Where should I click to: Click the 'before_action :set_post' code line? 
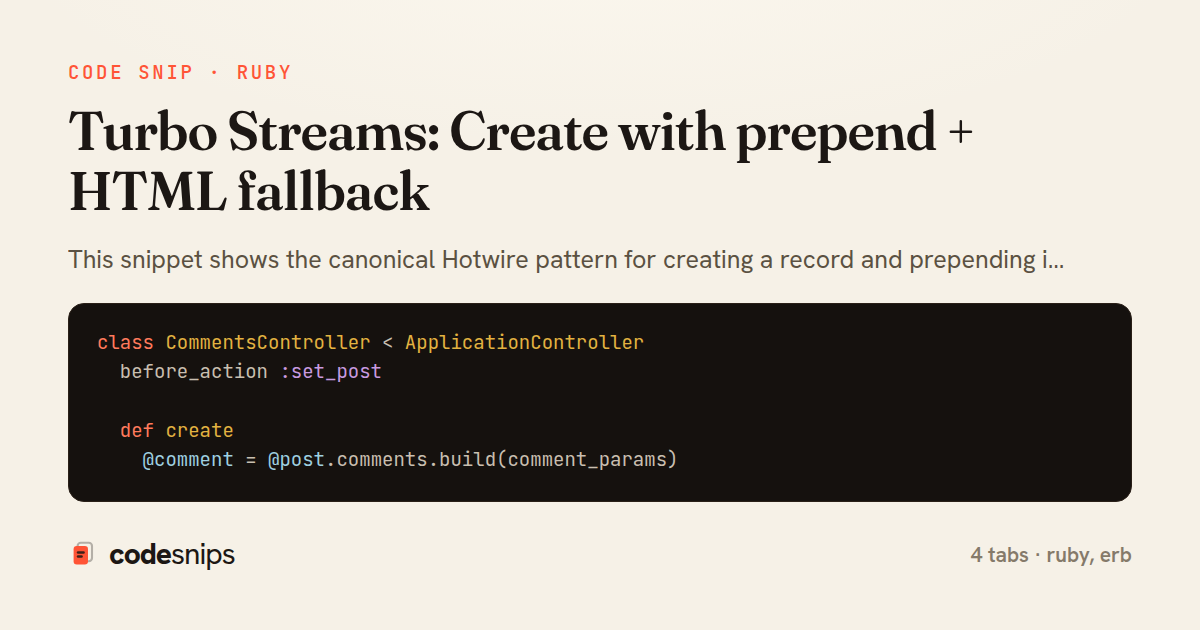coord(251,372)
